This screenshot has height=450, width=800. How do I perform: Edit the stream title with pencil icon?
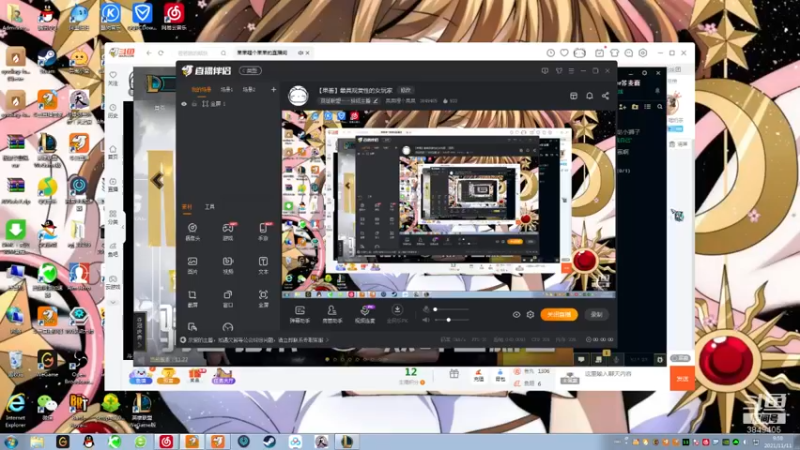pos(376,101)
